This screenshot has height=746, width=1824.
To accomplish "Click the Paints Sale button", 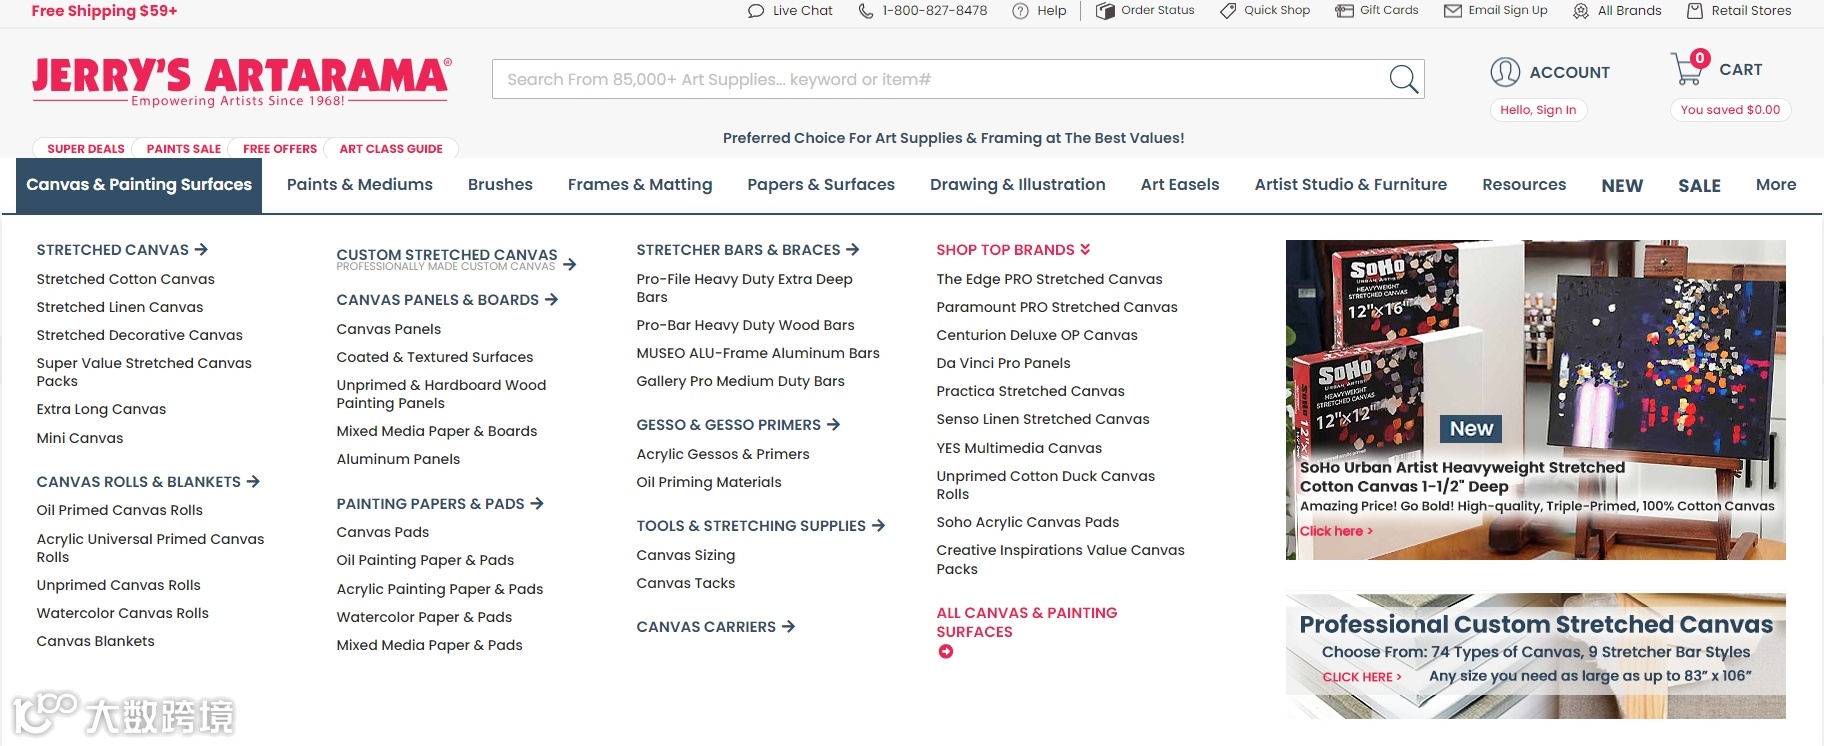I will click(x=184, y=149).
